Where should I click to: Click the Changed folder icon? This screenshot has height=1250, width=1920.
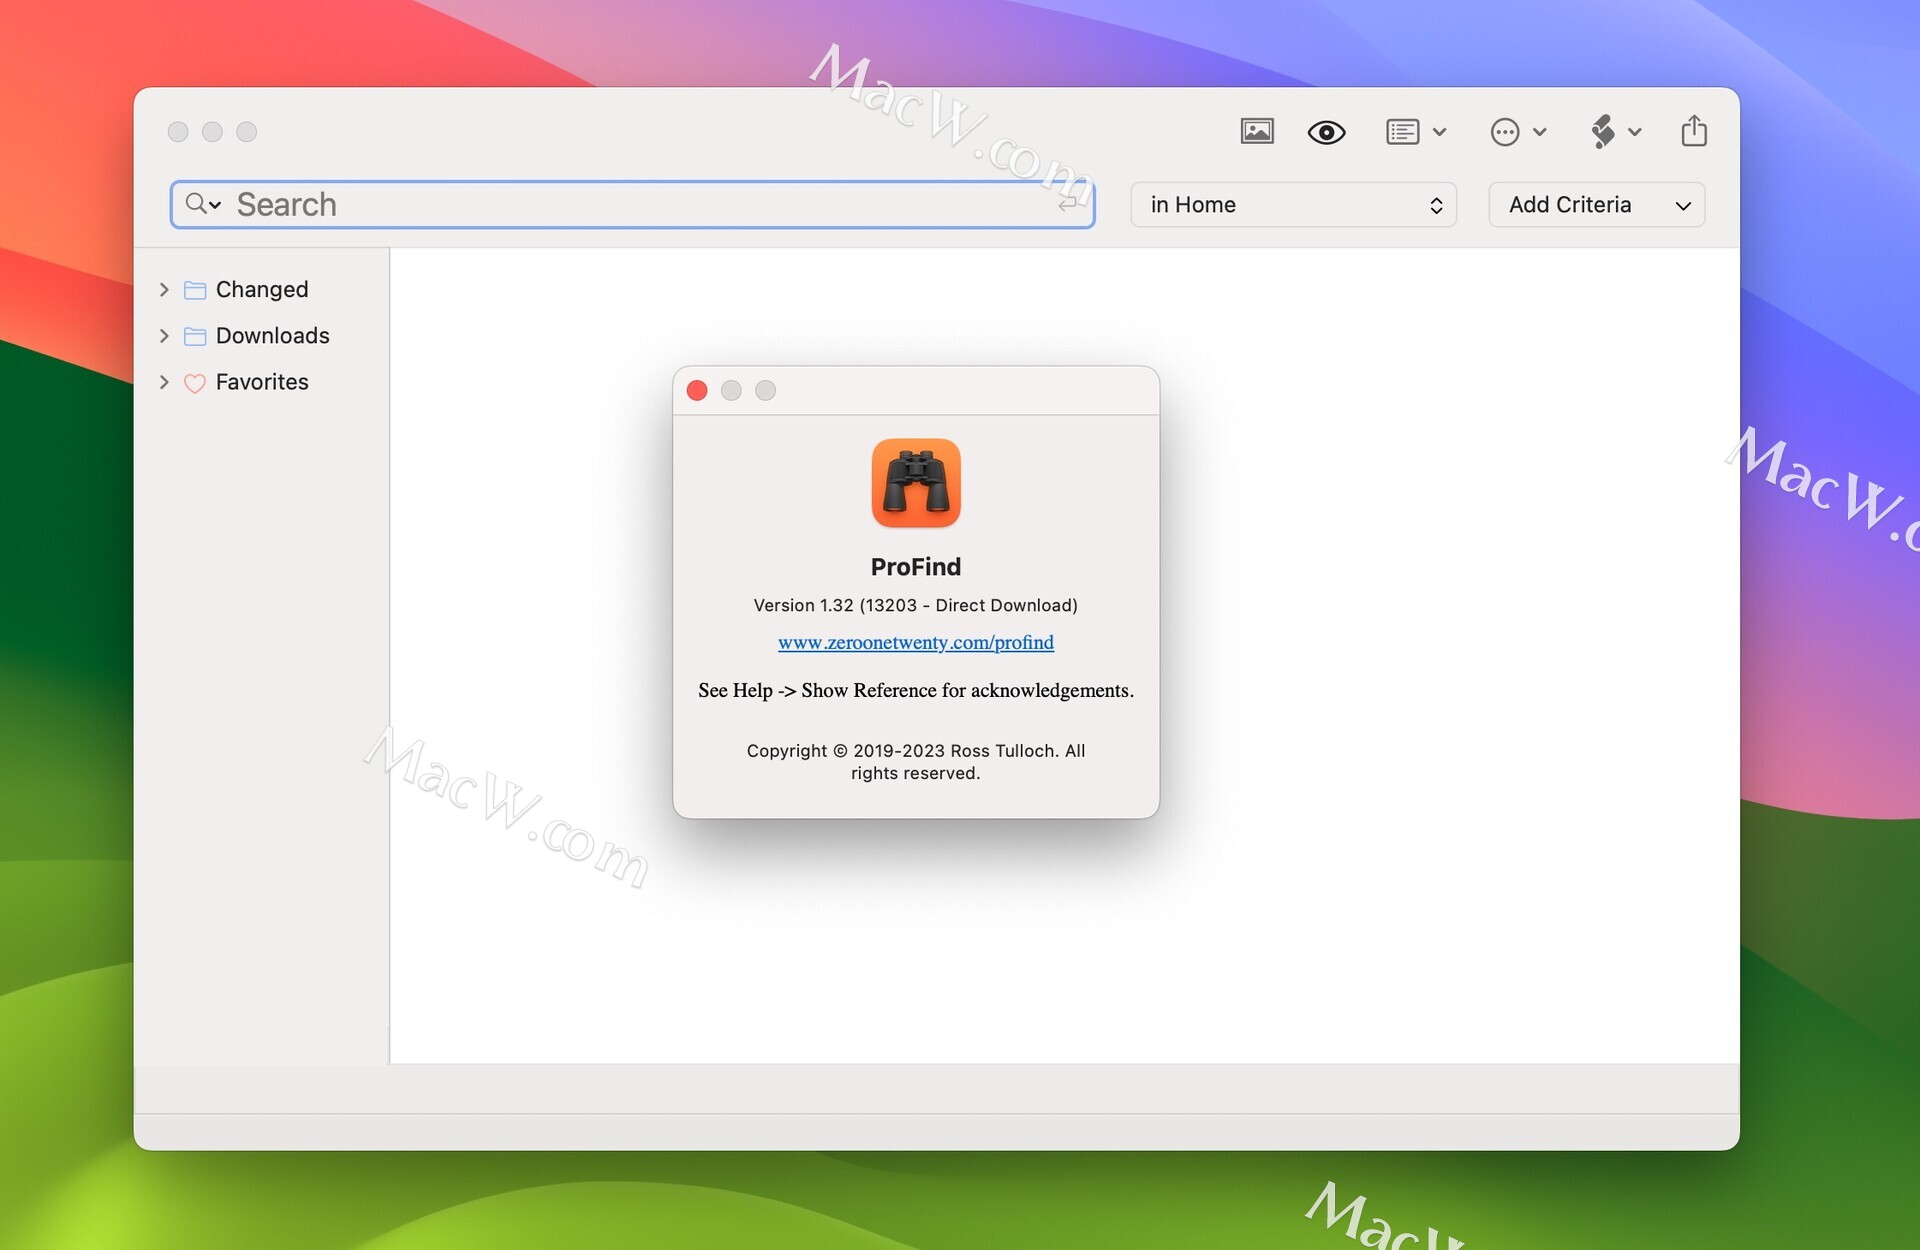point(195,290)
